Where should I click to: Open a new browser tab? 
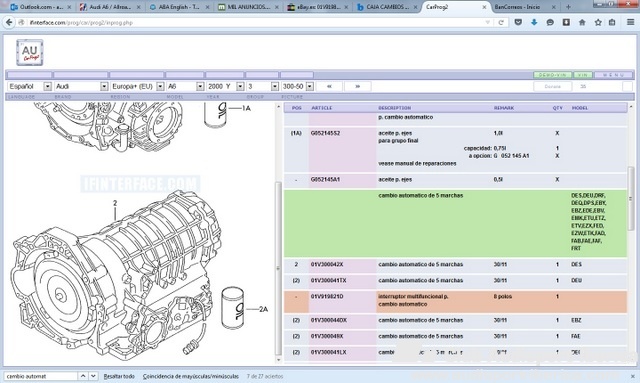click(x=568, y=7)
